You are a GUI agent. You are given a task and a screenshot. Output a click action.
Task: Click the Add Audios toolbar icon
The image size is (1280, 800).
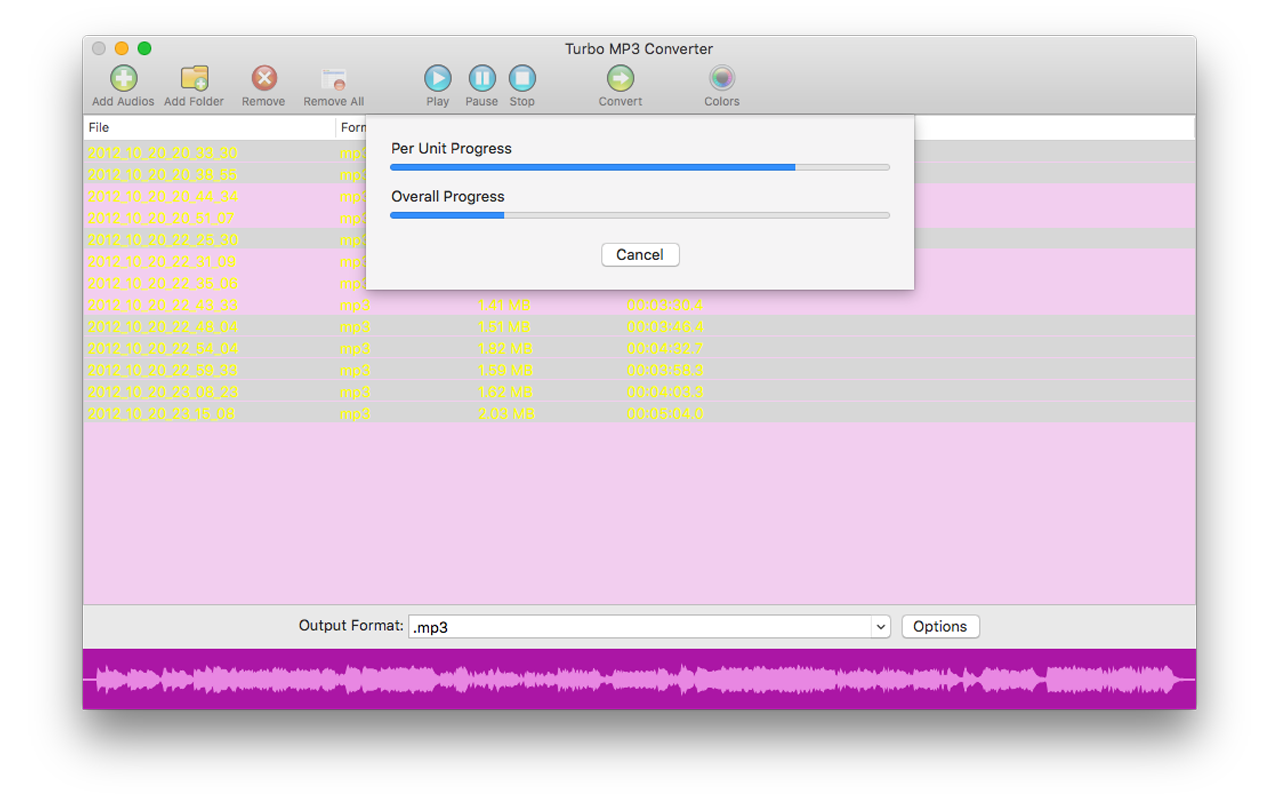[x=123, y=78]
